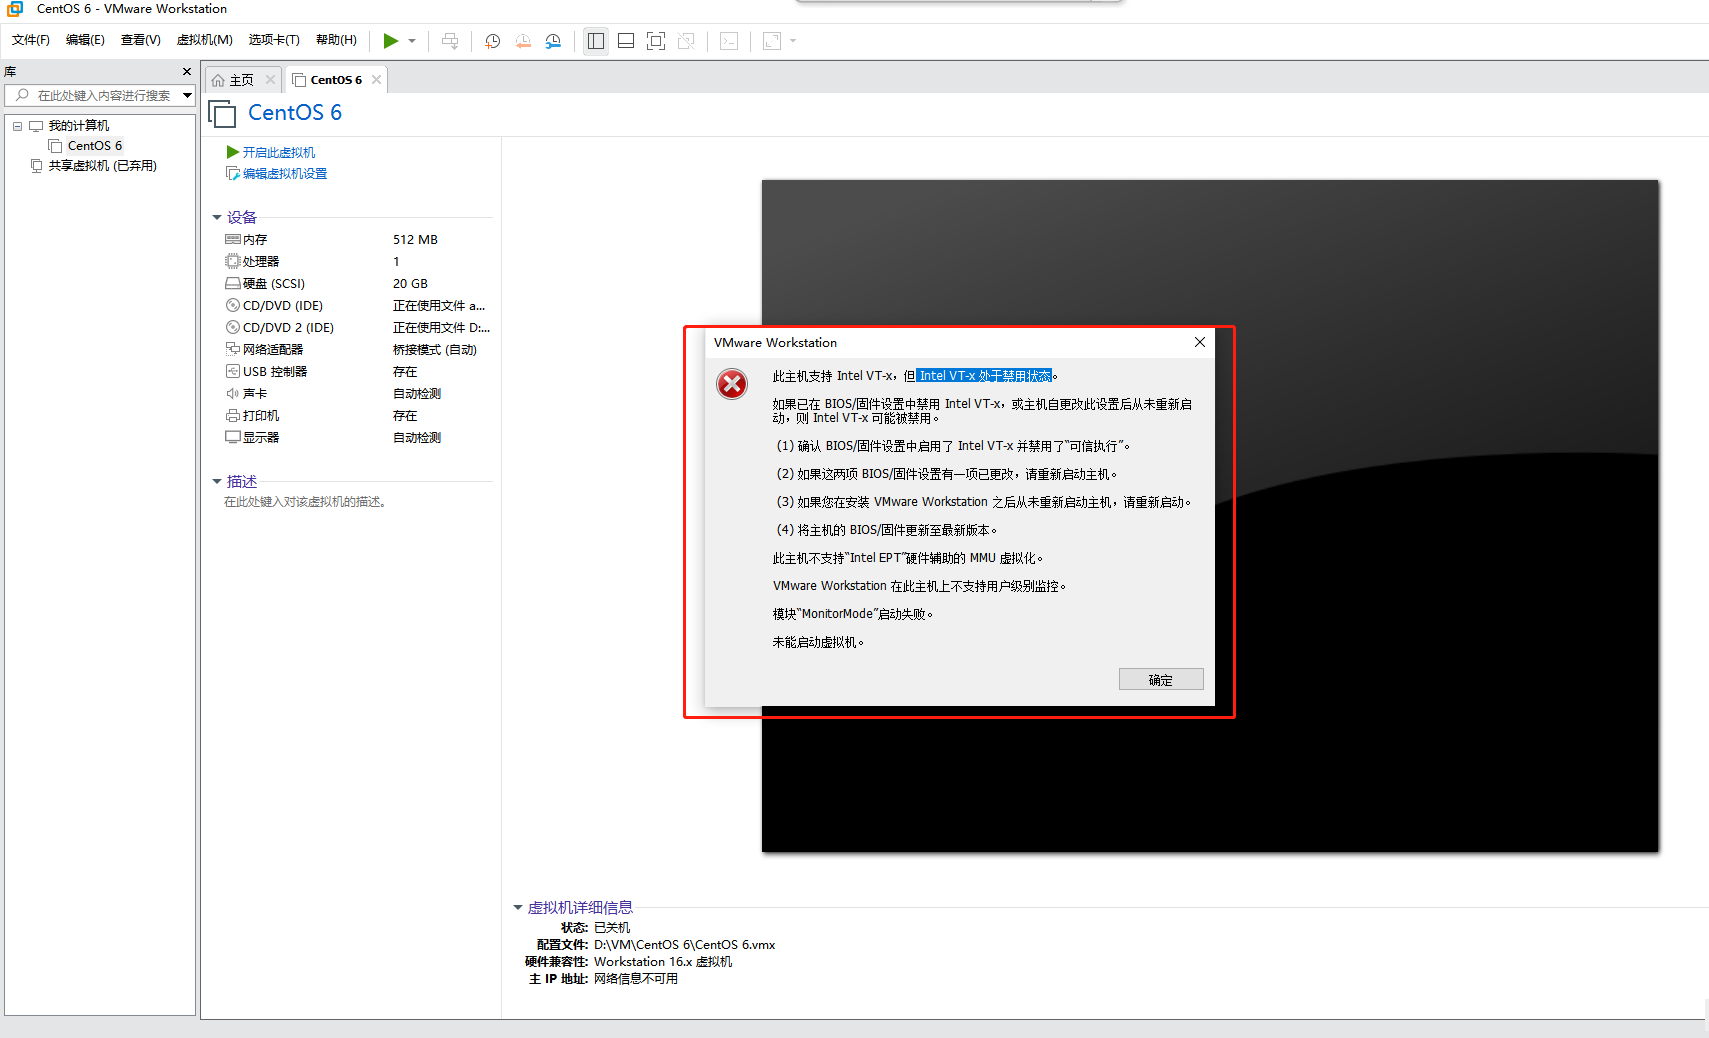Open the 文件(F) menu
This screenshot has width=1709, height=1038.
tap(31, 40)
